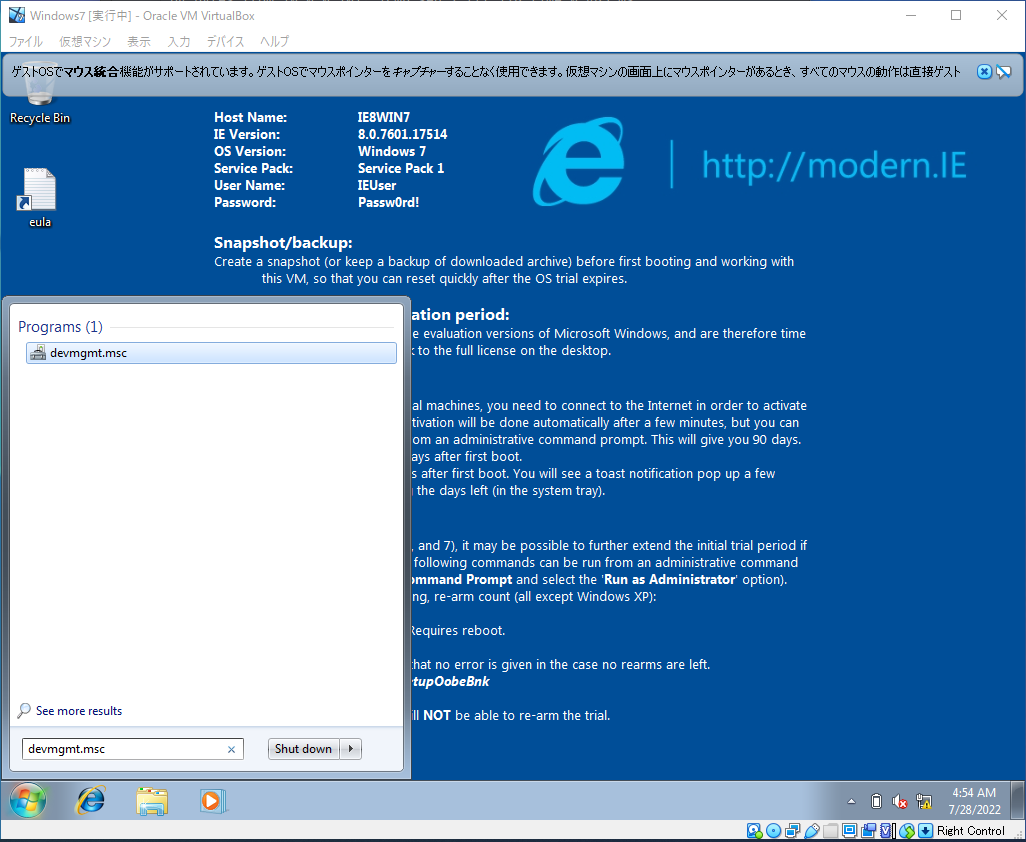Show hidden tray icons arrow
The height and width of the screenshot is (842, 1026).
click(851, 801)
